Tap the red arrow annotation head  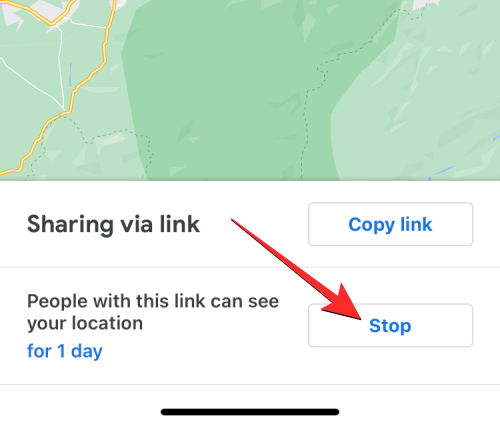coord(343,303)
